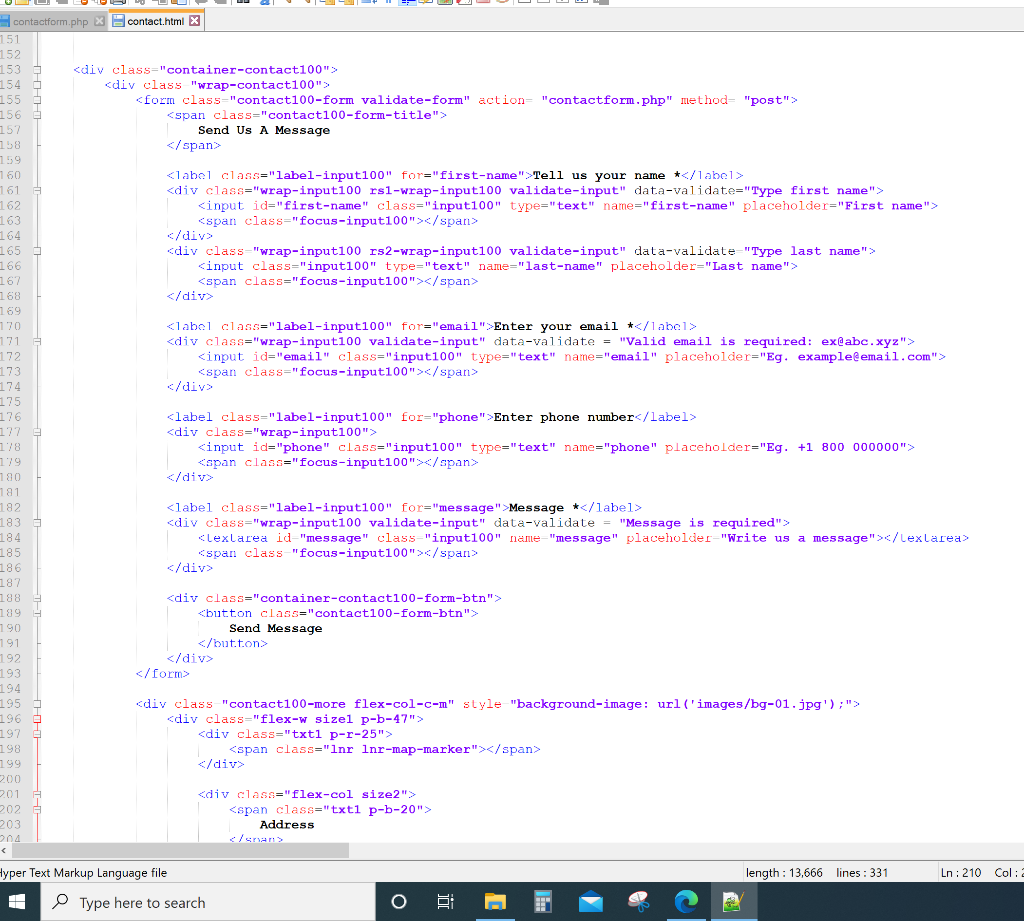Open File Explorer from the taskbar
Screen dimensions: 1024x921
click(495, 902)
